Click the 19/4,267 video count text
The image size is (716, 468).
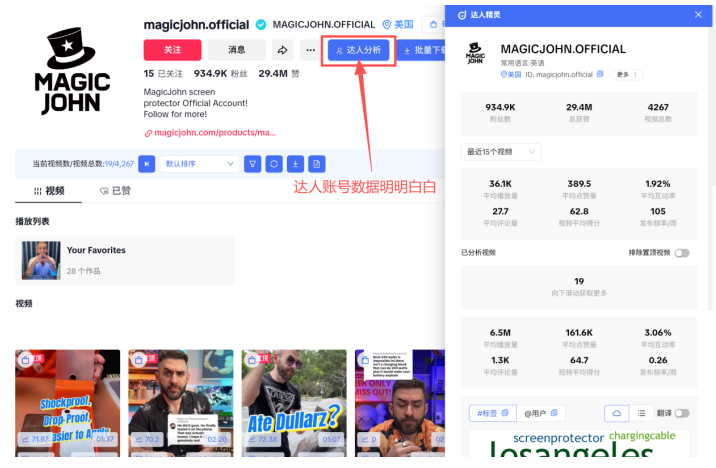pos(119,164)
